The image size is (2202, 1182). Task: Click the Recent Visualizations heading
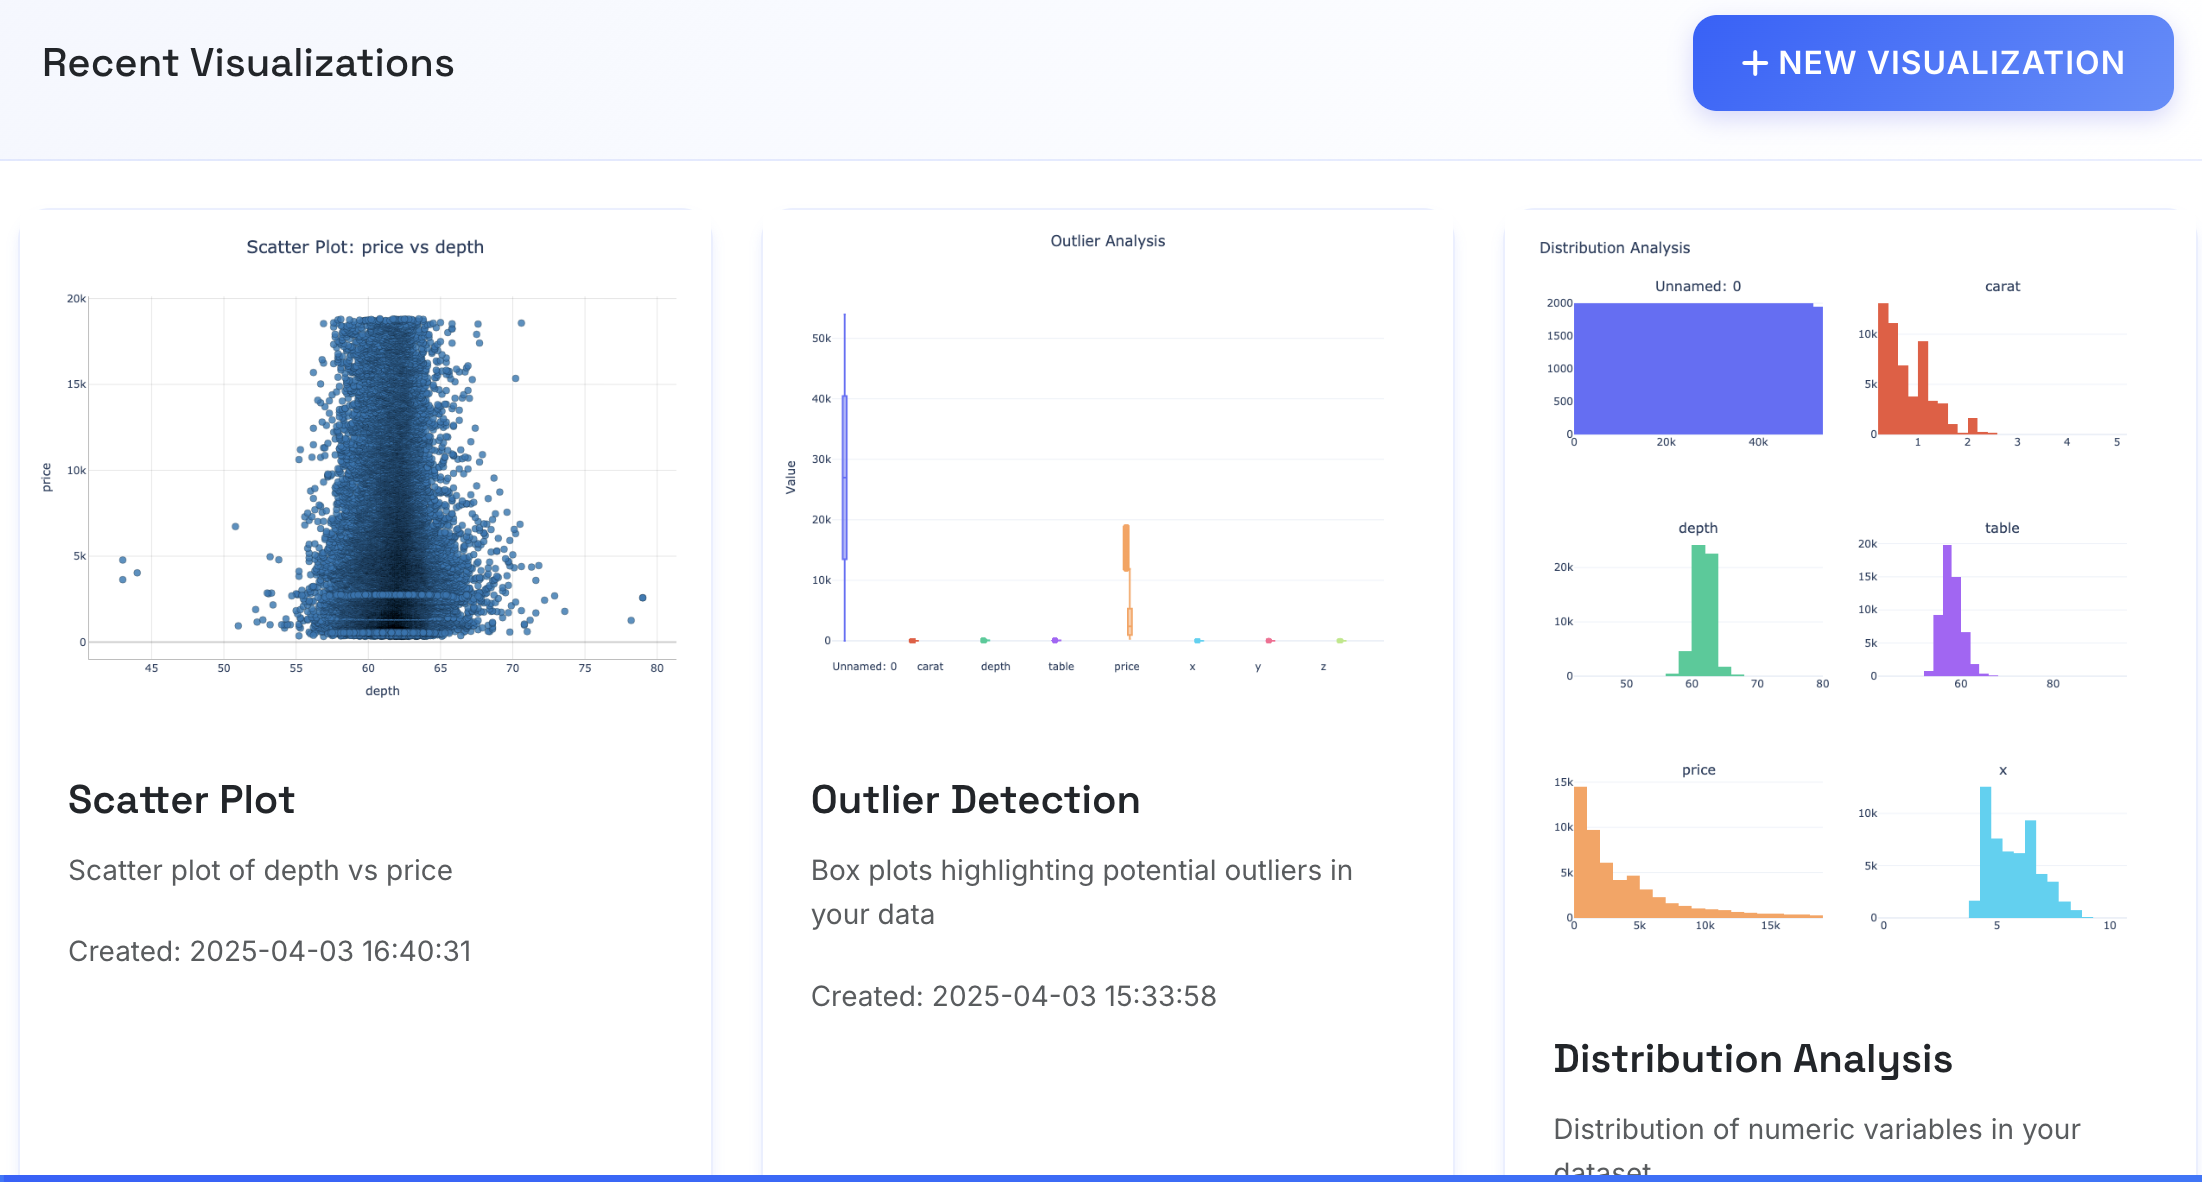pos(247,62)
